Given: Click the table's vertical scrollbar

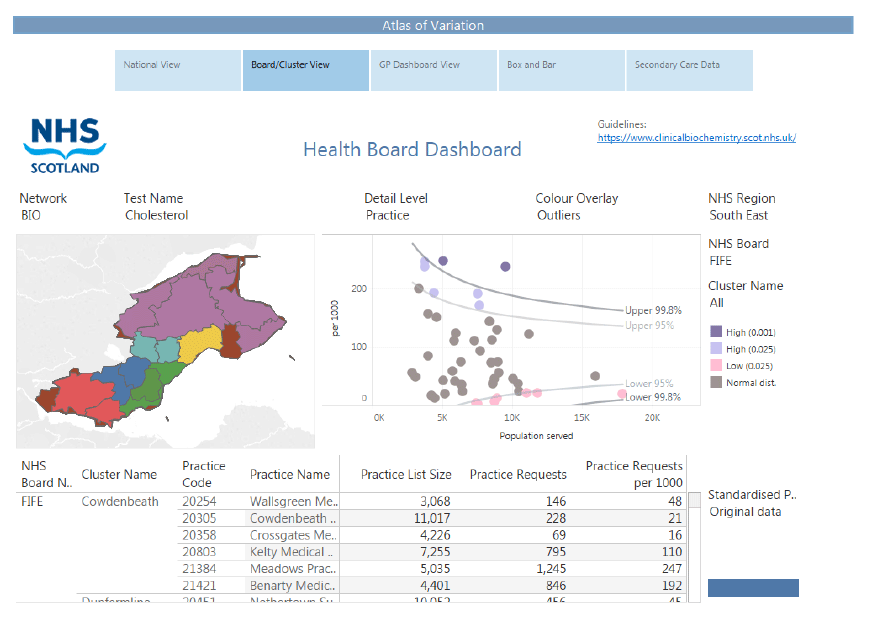Looking at the screenshot, I should [x=694, y=547].
